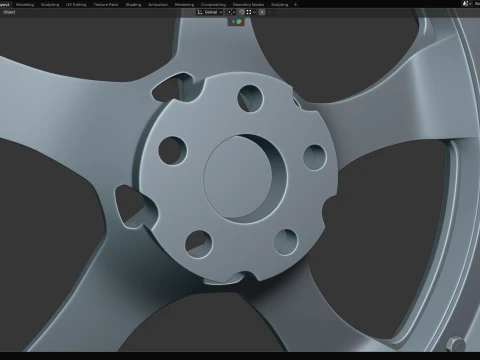Select the center cap of the wheel model
This screenshot has width=480, height=360.
click(x=238, y=177)
